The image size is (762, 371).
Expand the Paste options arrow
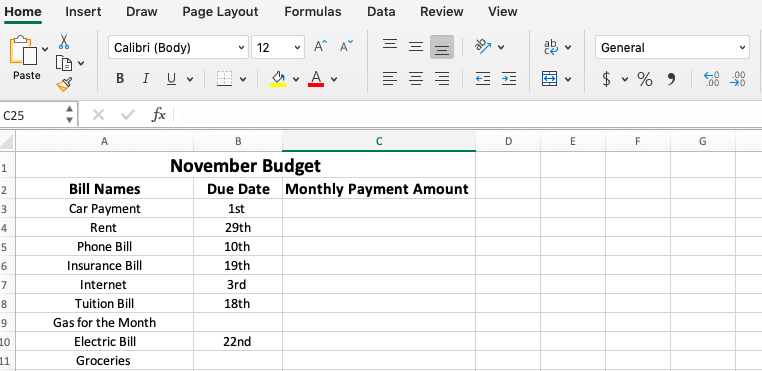pyautogui.click(x=45, y=49)
